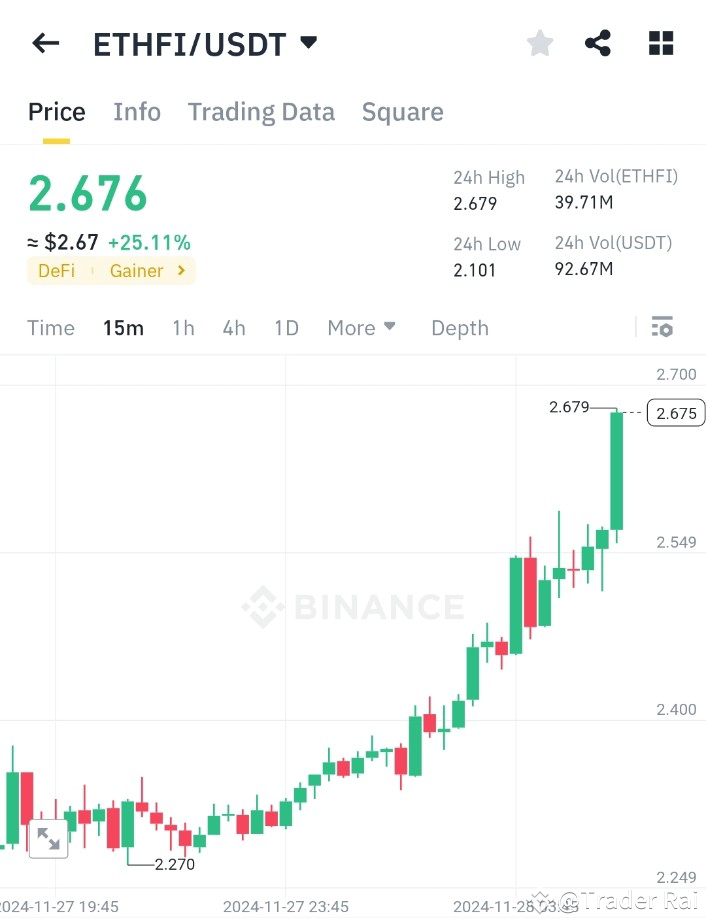Open the grid menu in the top right
706x923 pixels.
click(x=660, y=43)
